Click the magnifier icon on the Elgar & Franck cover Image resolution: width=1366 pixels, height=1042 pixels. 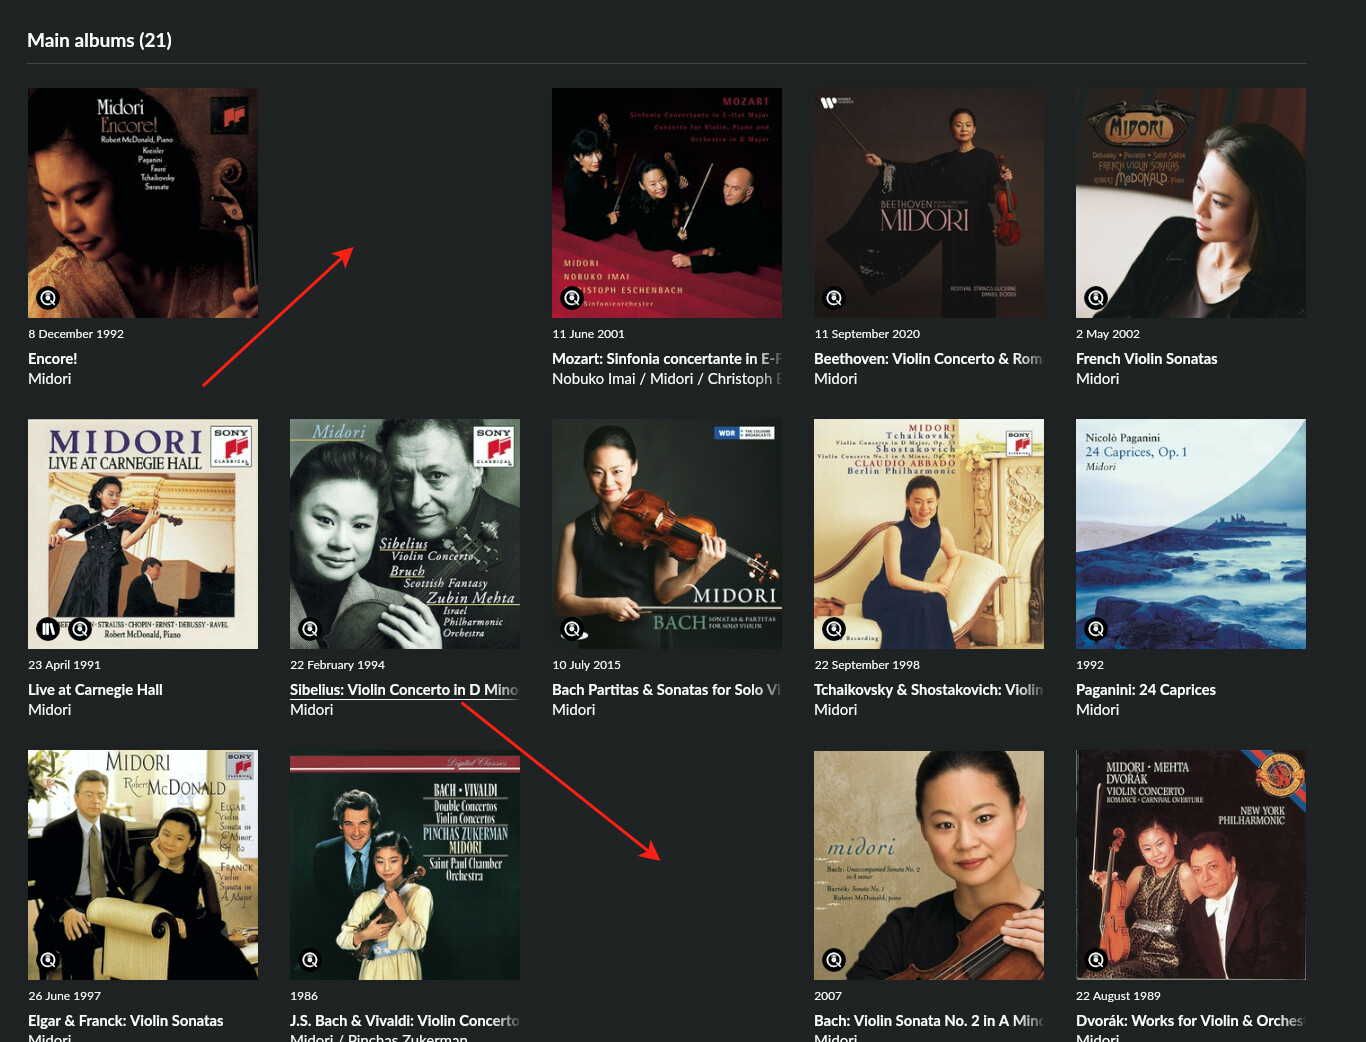click(x=48, y=960)
